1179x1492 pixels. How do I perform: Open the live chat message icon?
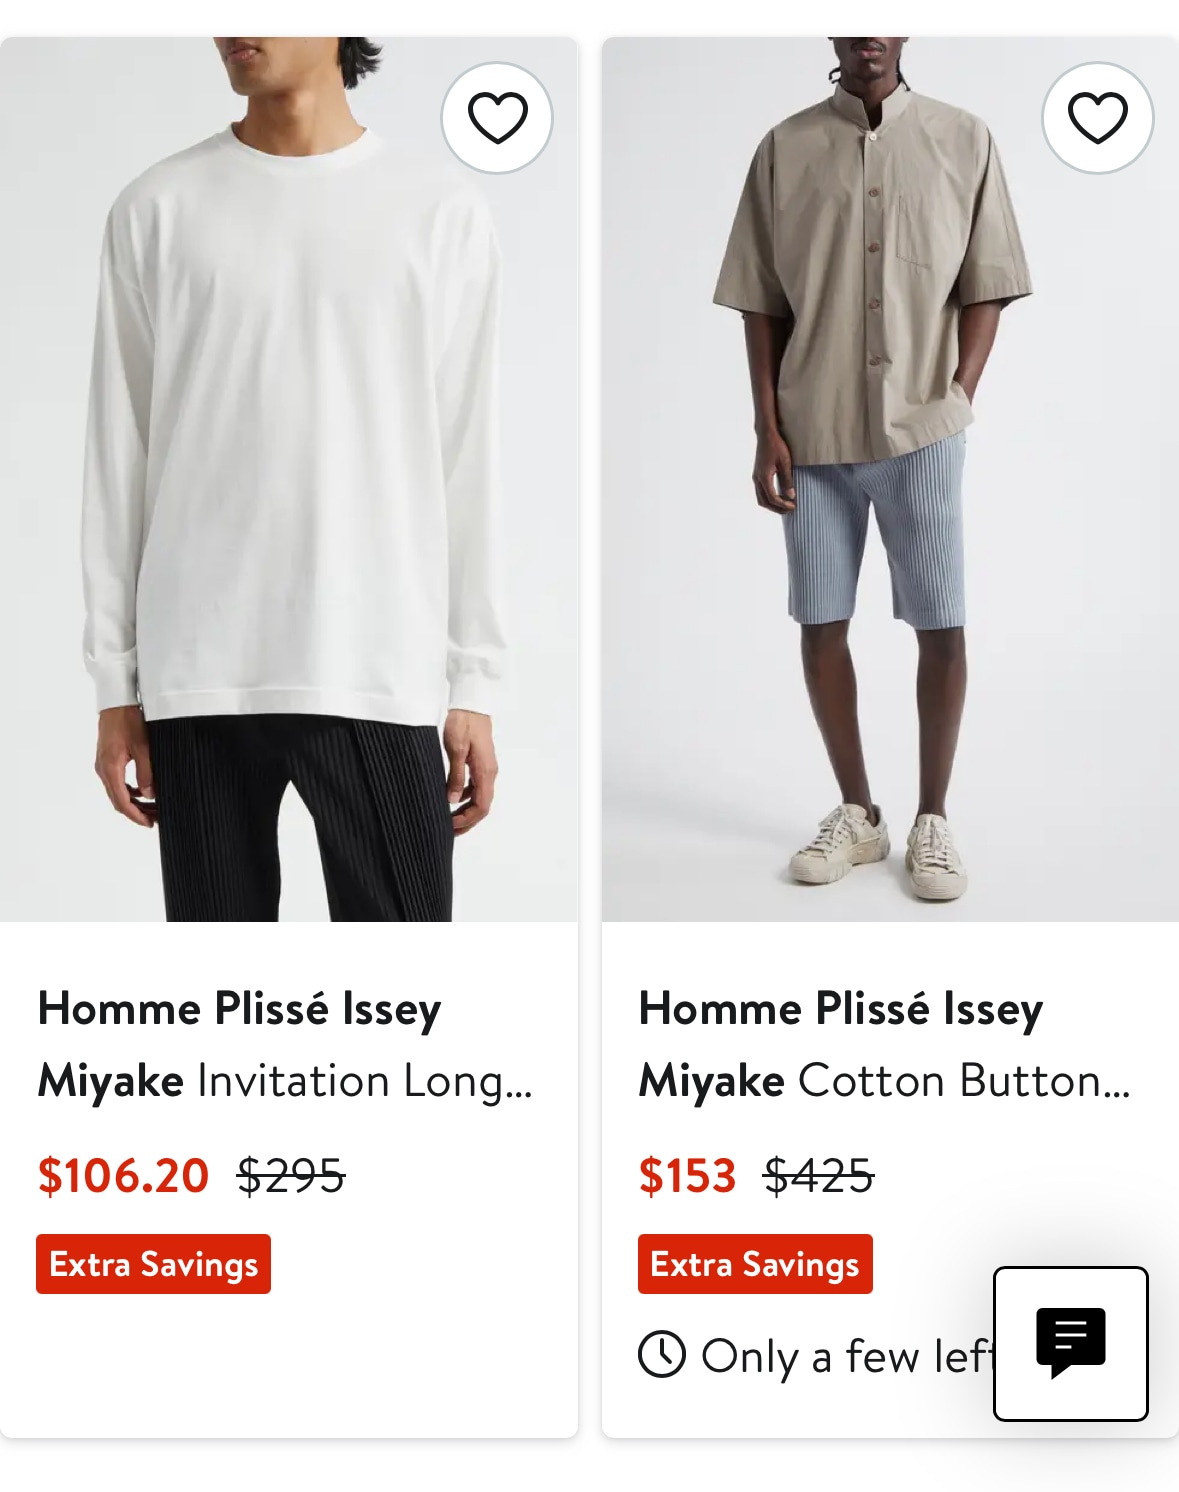coord(1070,1343)
